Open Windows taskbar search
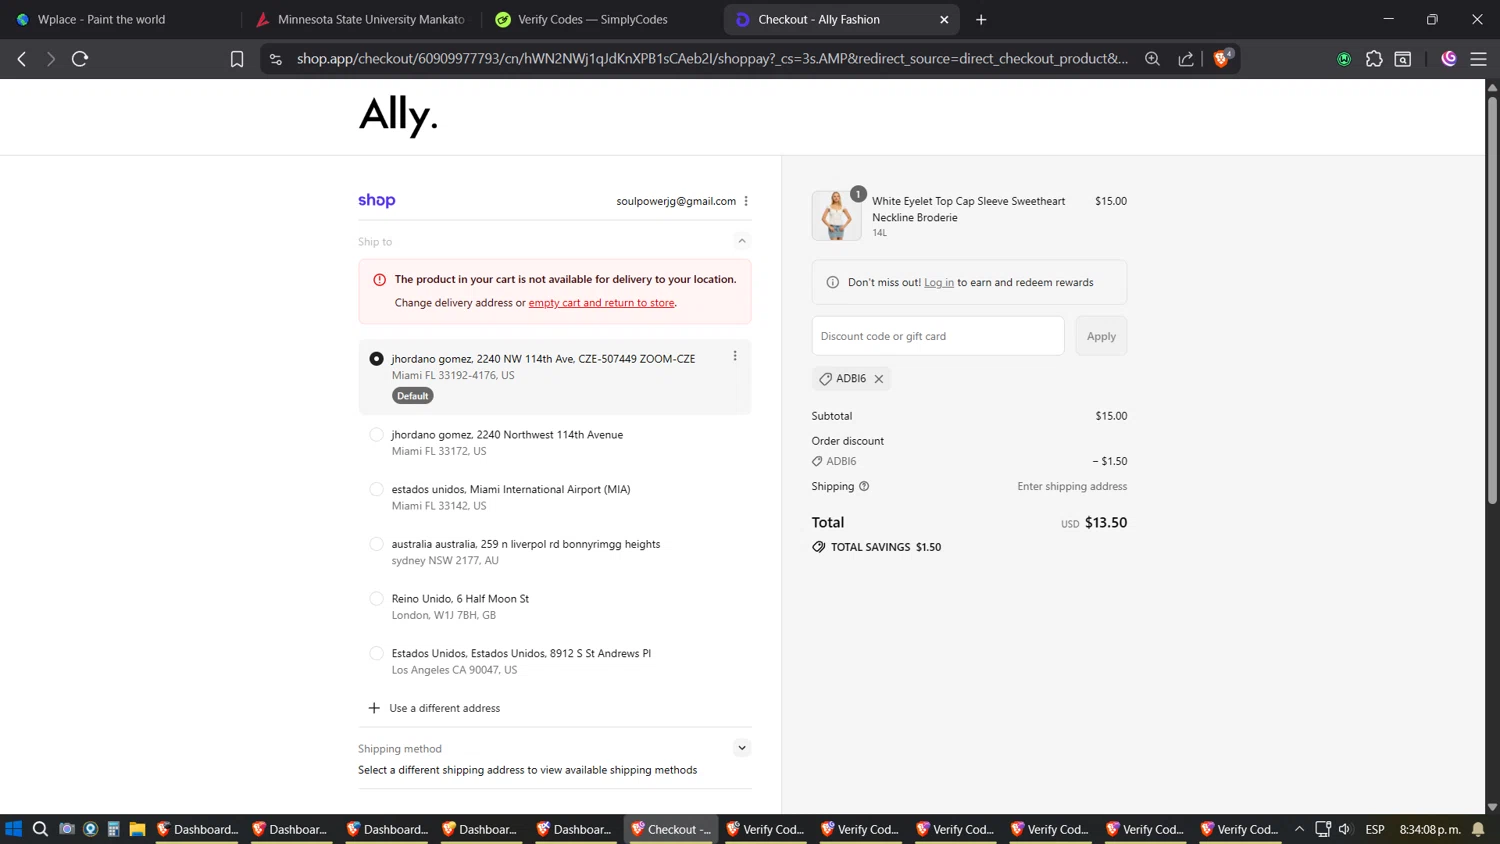The height and width of the screenshot is (844, 1500). click(x=40, y=829)
